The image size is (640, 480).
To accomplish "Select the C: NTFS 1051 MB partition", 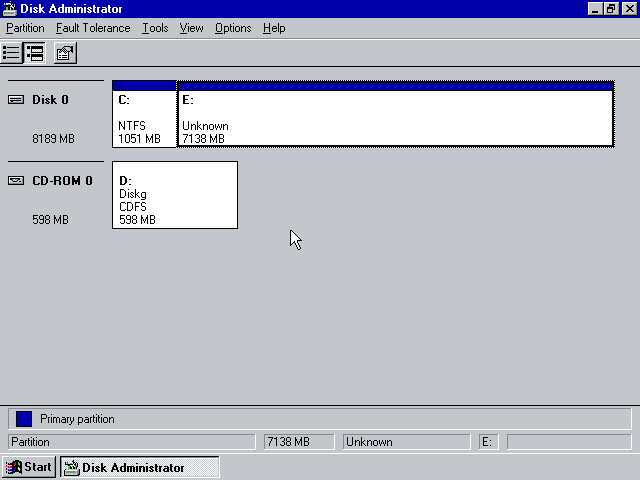I will click(144, 114).
